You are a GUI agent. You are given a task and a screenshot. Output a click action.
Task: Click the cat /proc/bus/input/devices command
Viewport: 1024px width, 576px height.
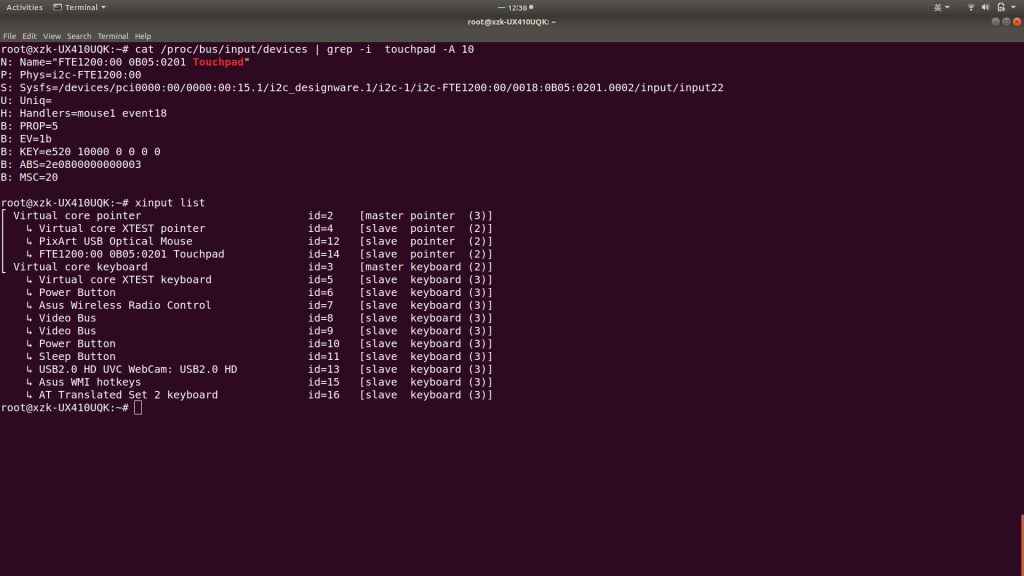[x=304, y=50]
